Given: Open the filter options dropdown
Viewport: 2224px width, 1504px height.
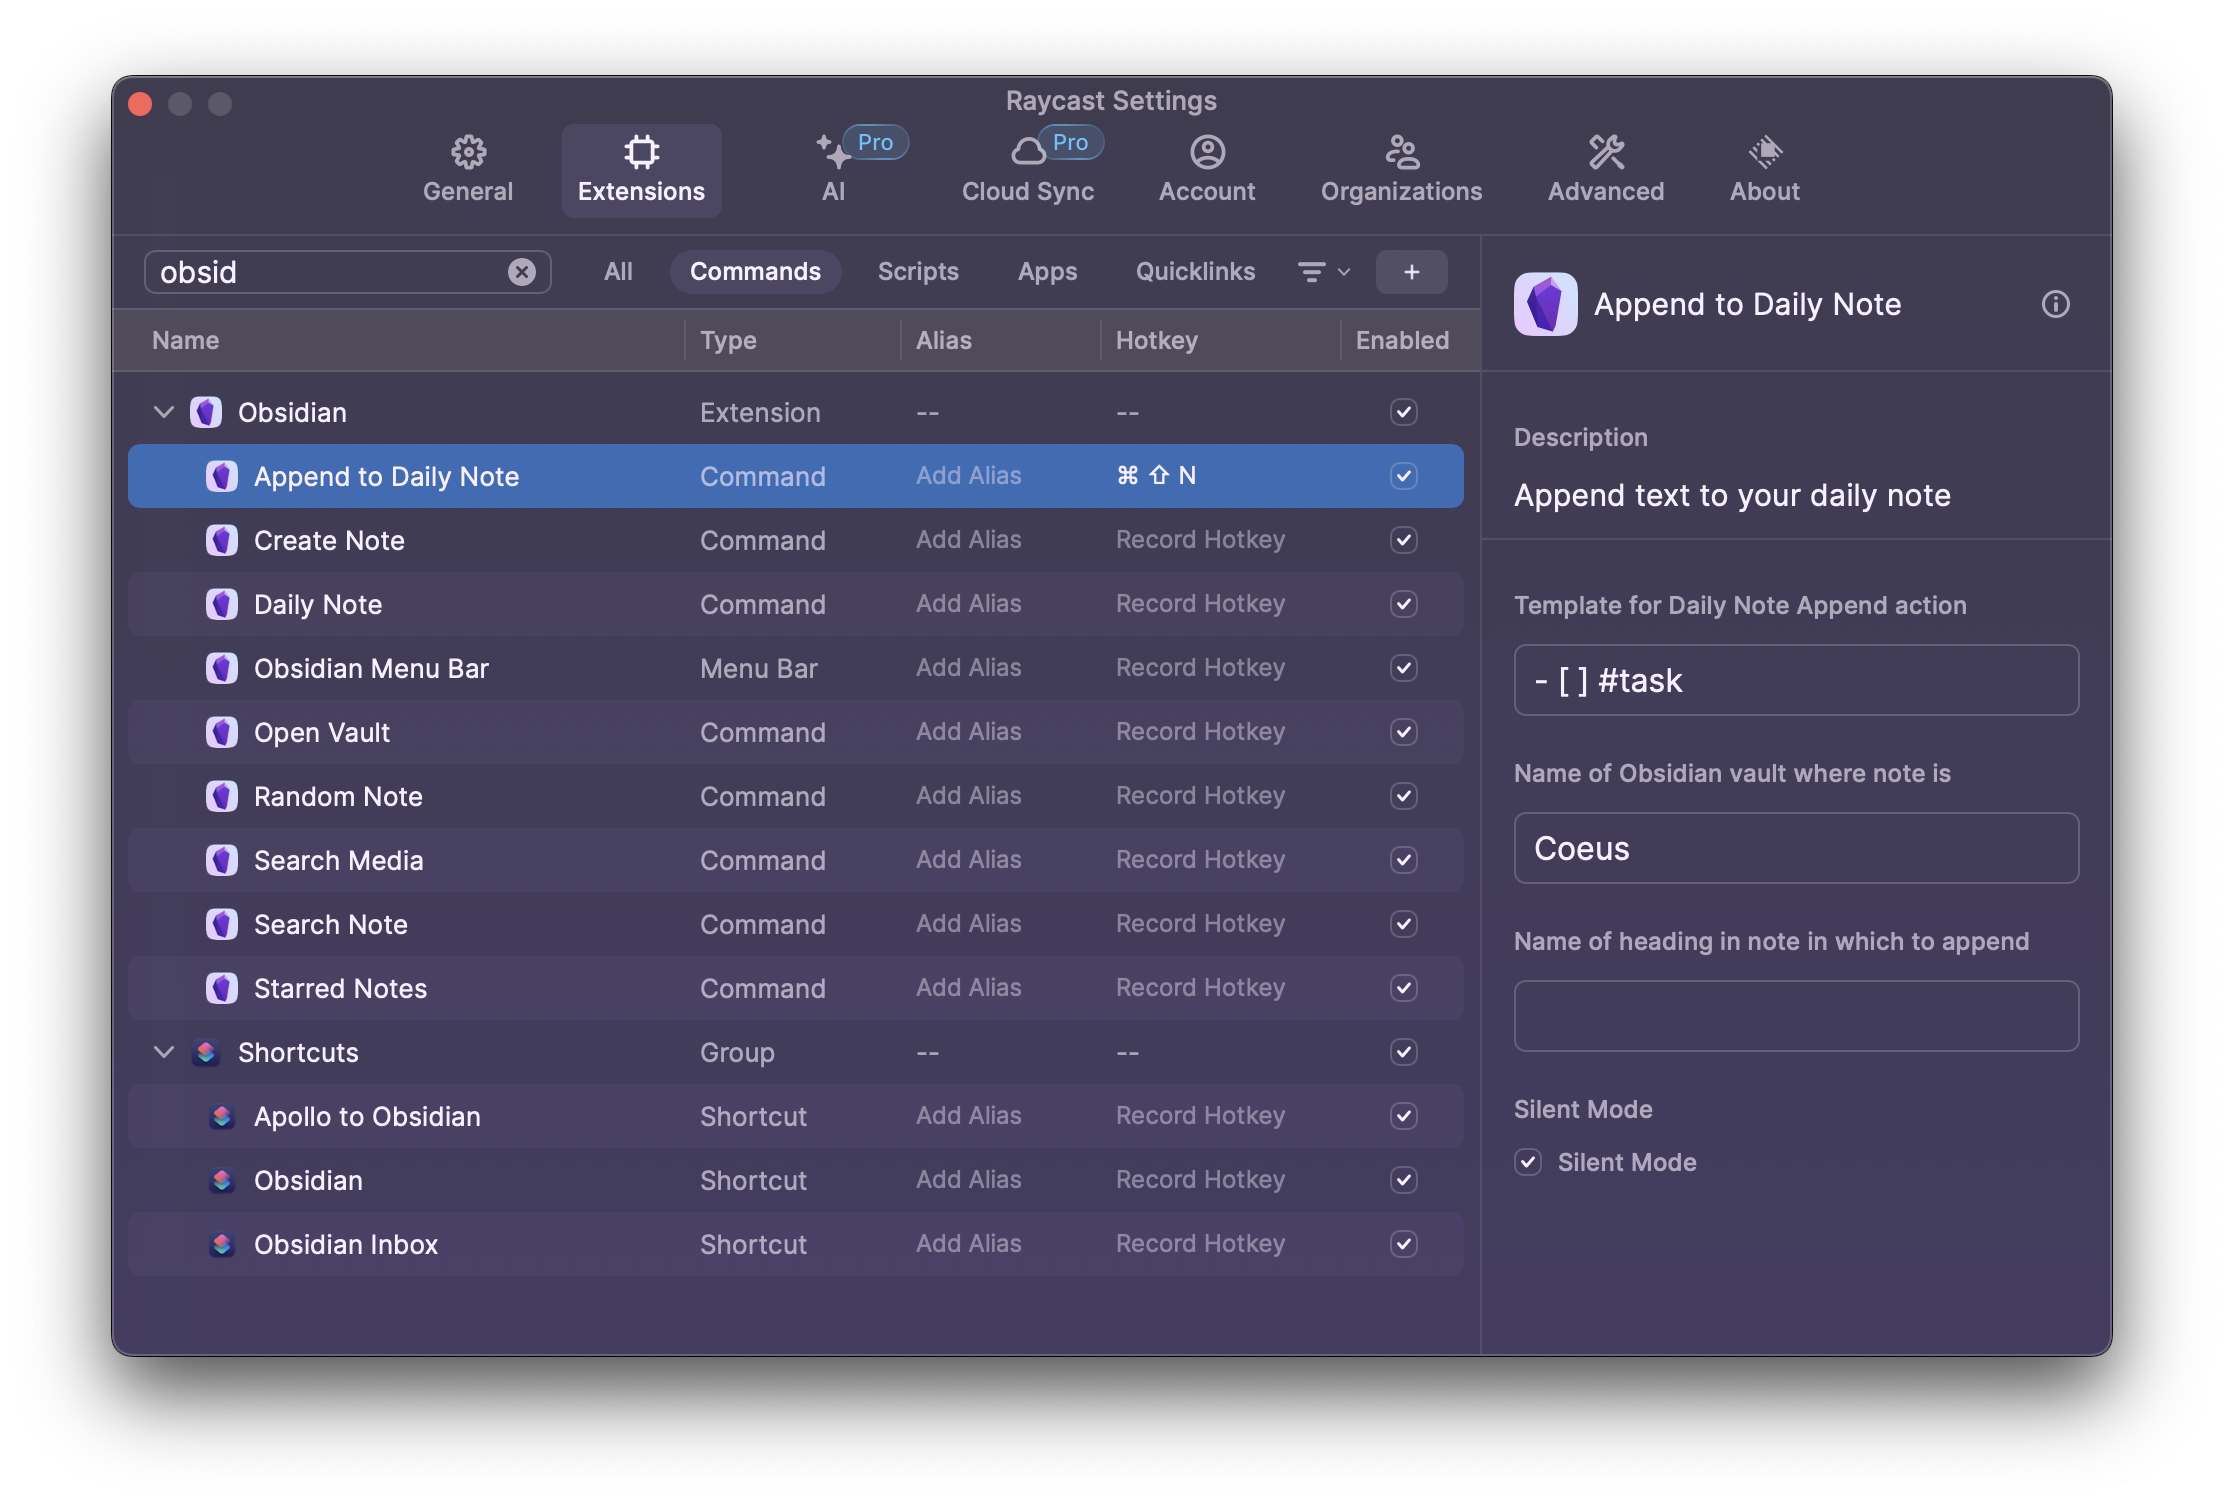Looking at the screenshot, I should [1324, 272].
